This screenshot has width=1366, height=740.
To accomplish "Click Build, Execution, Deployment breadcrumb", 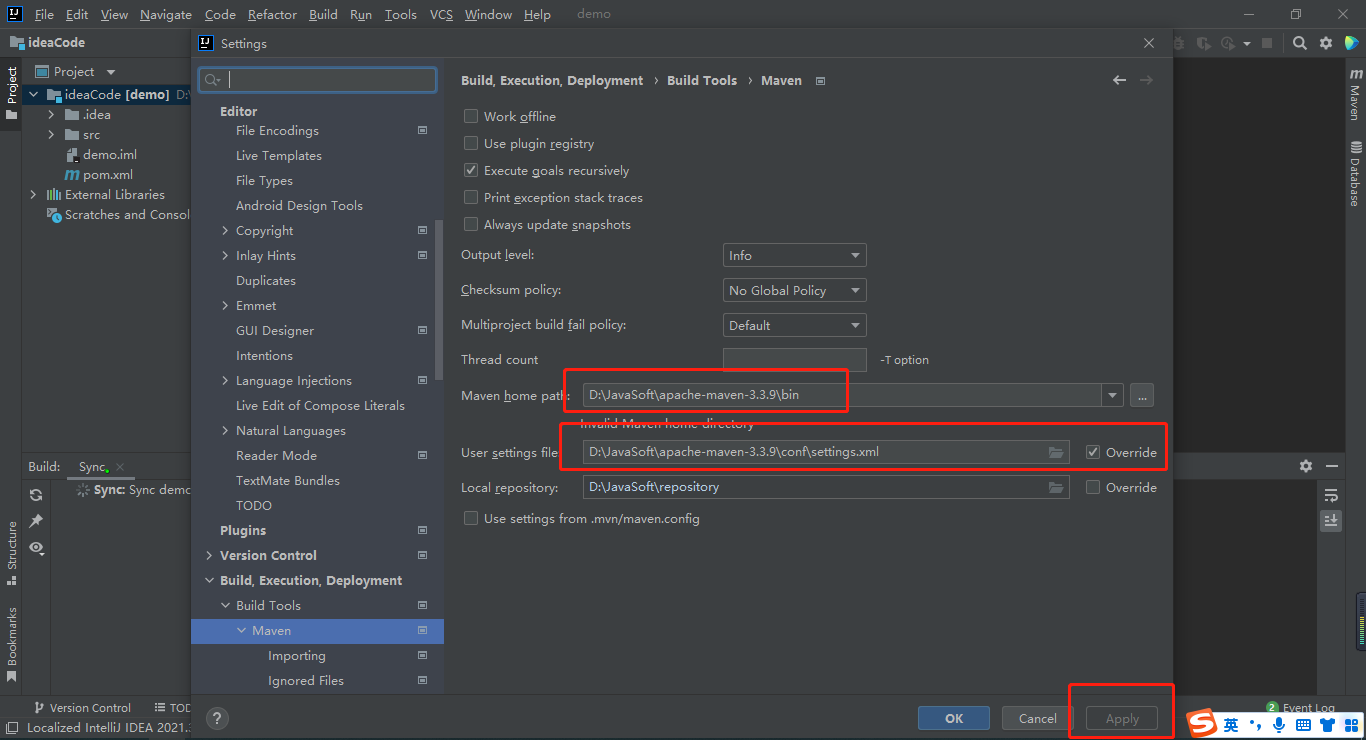I will click(x=552, y=80).
